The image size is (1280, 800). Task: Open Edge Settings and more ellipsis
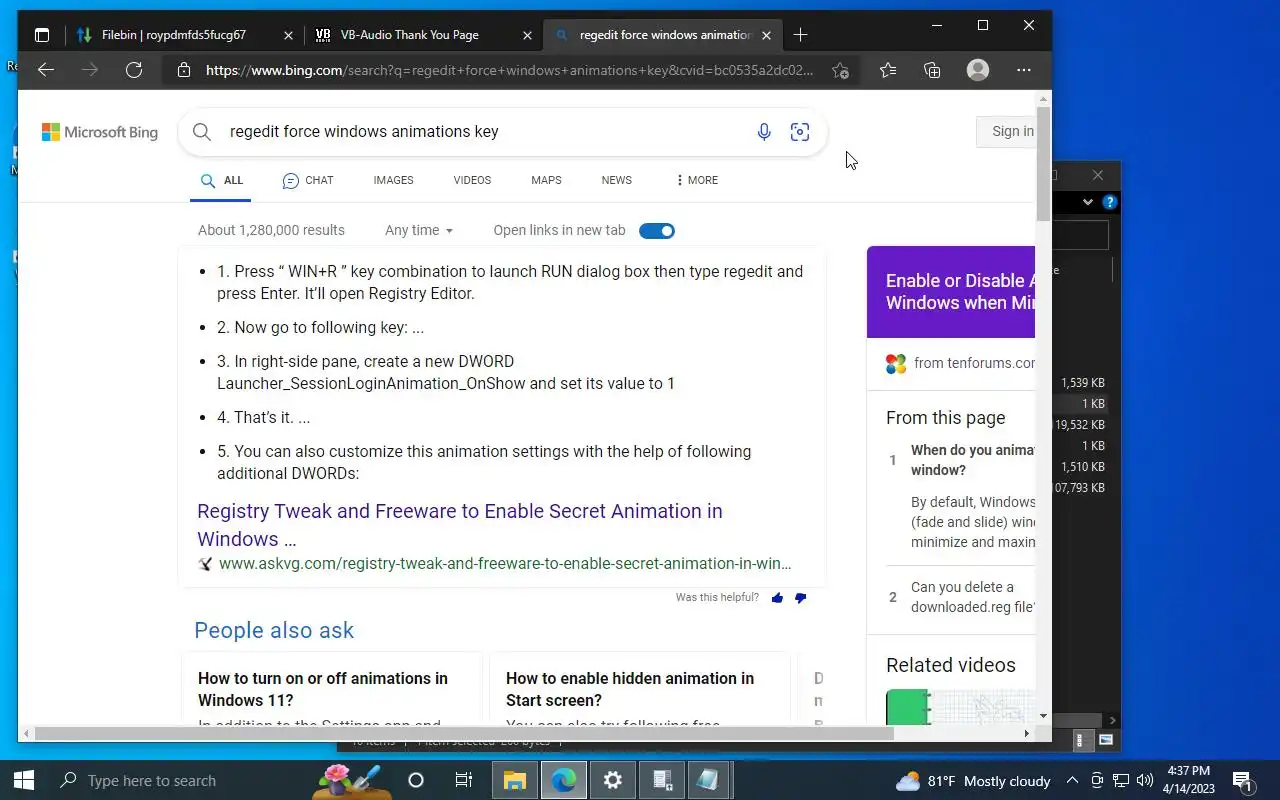[x=1023, y=70]
